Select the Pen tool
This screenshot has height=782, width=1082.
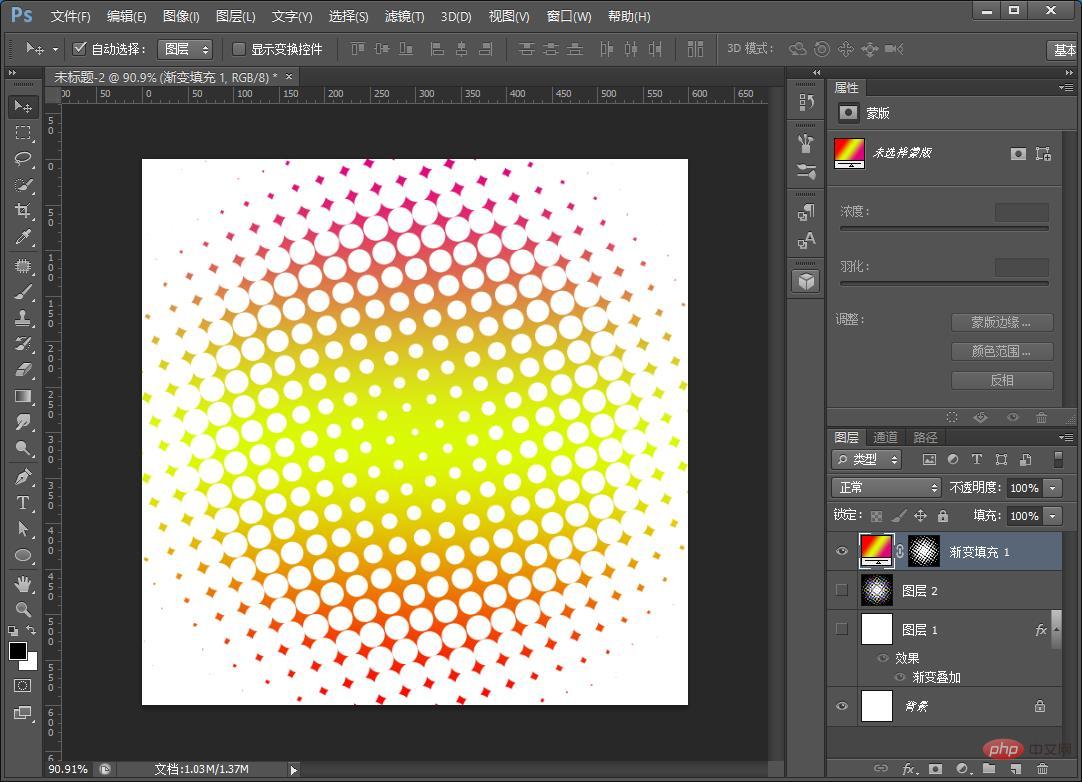tap(23, 476)
